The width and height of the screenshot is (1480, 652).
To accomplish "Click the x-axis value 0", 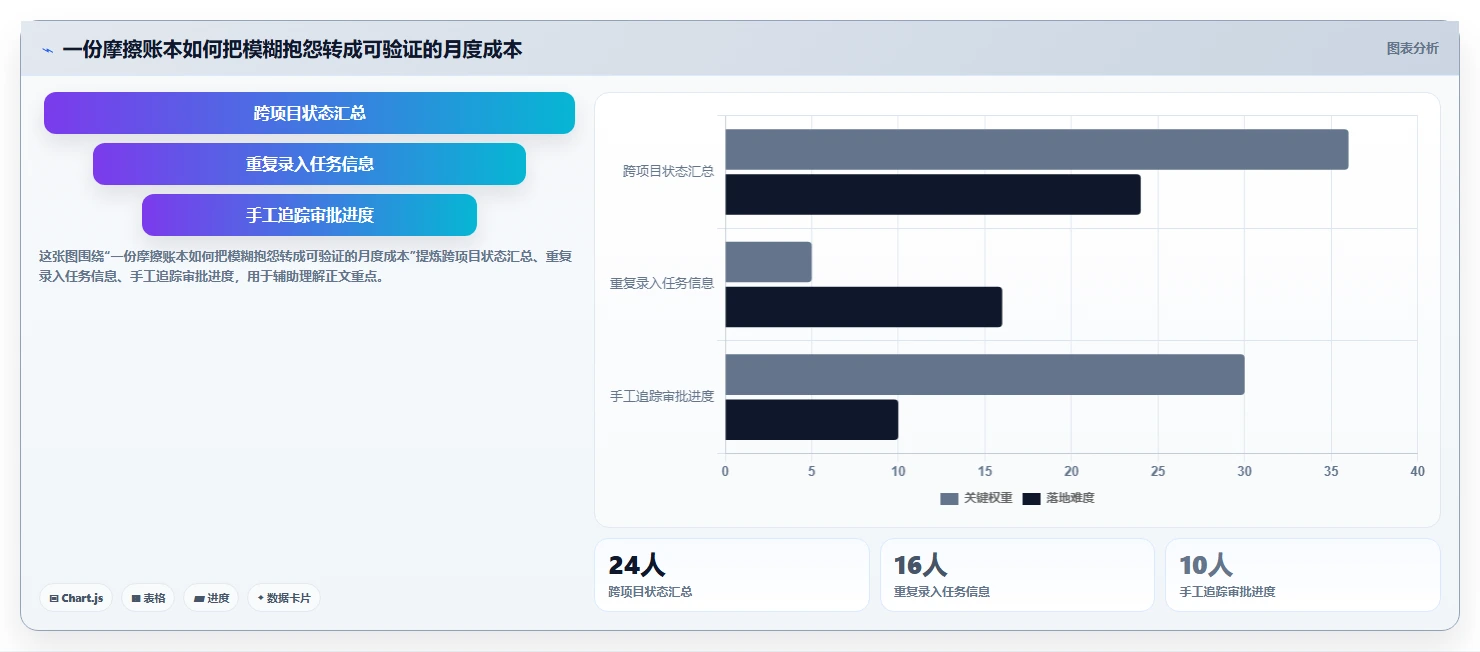I will pos(725,471).
